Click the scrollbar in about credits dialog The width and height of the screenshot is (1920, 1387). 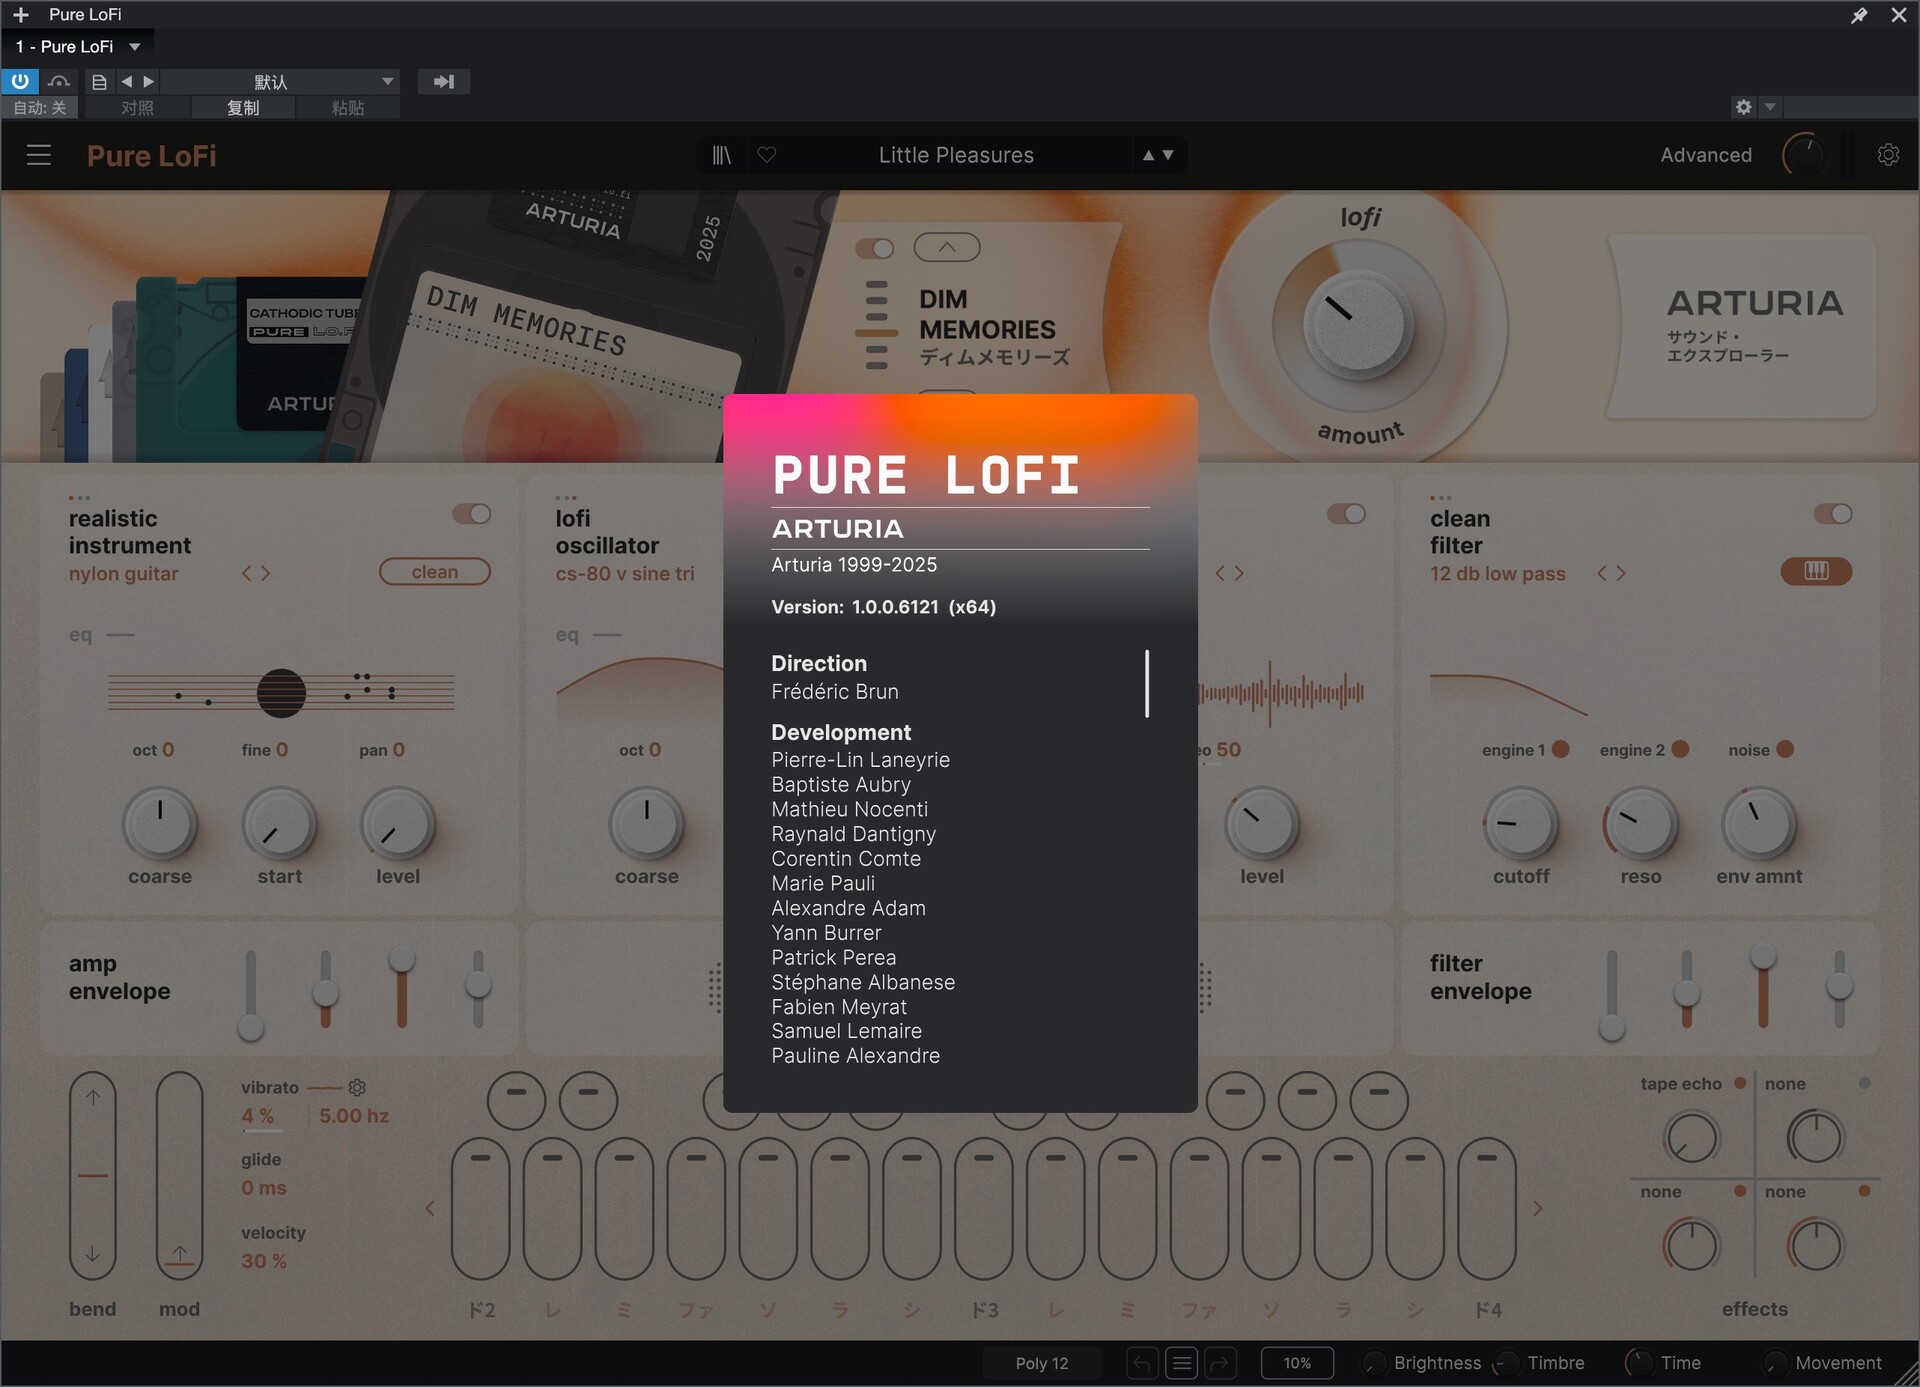tap(1147, 684)
